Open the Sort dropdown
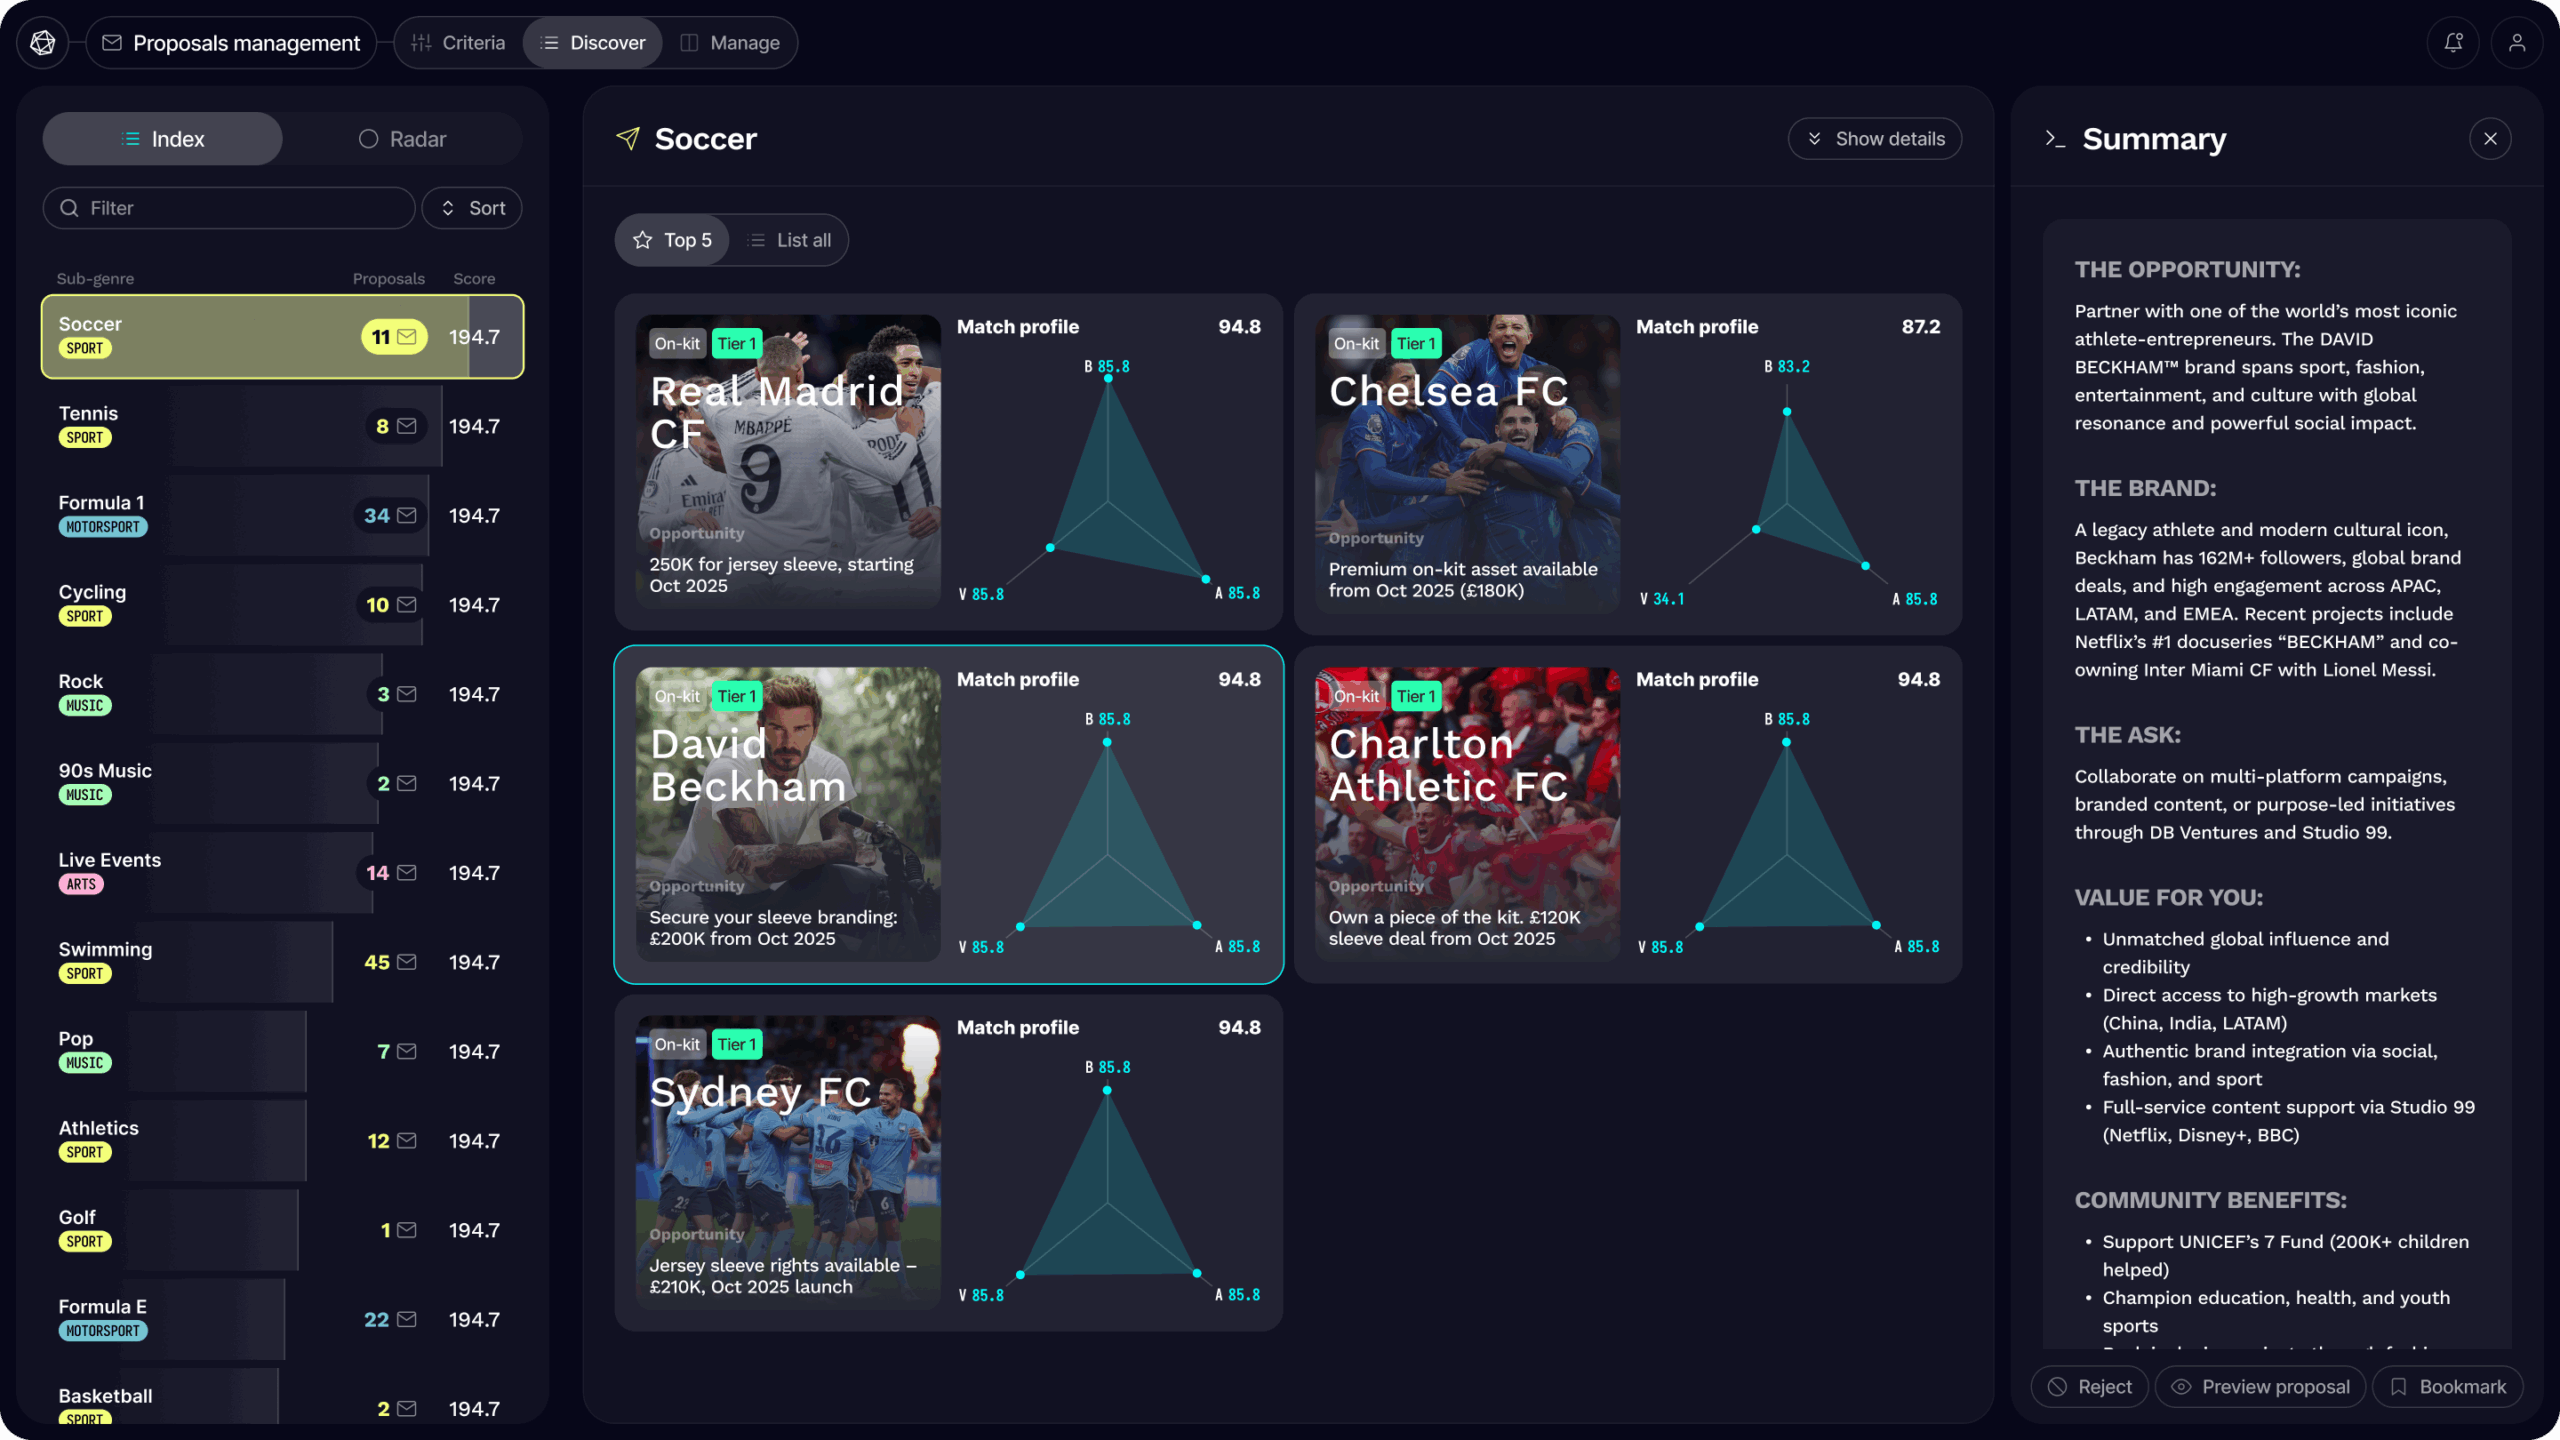2560x1440 pixels. tap(472, 208)
